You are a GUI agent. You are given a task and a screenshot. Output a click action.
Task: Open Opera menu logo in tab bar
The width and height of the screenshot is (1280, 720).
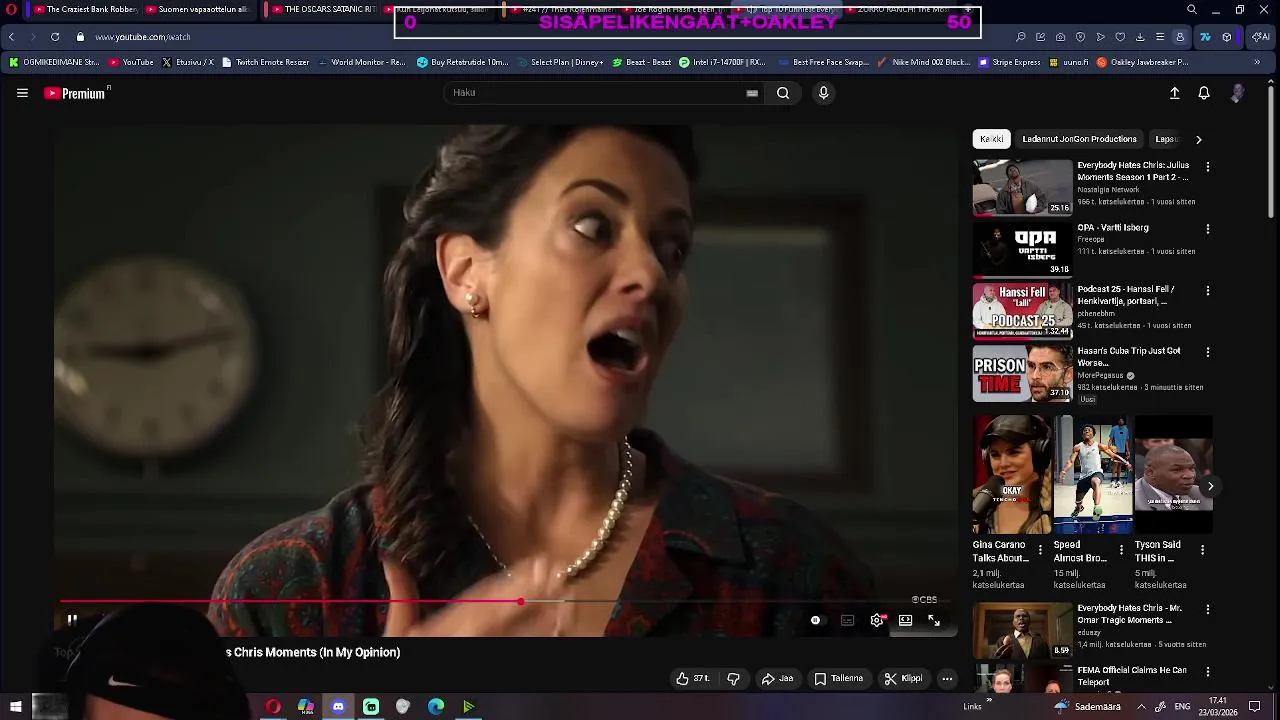(x=11, y=9)
